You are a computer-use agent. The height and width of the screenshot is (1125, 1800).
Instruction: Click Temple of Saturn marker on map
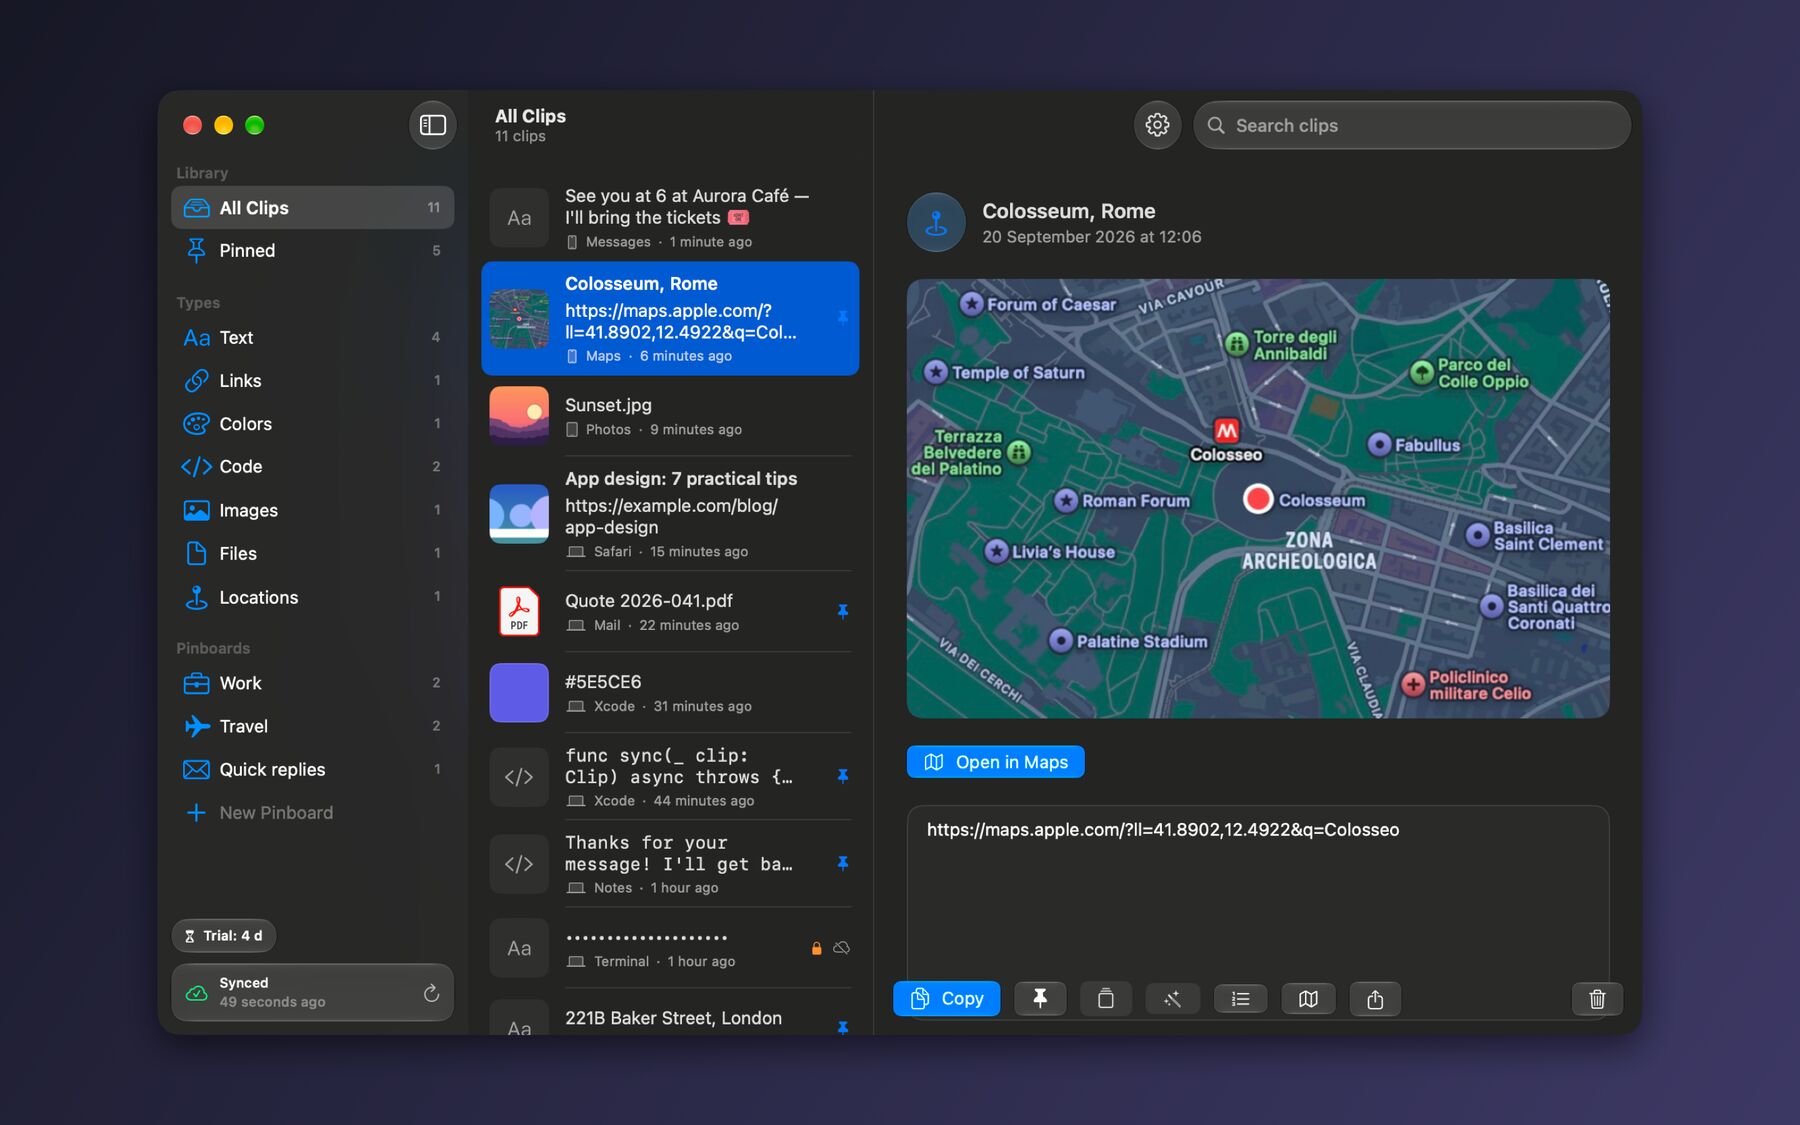[935, 372]
